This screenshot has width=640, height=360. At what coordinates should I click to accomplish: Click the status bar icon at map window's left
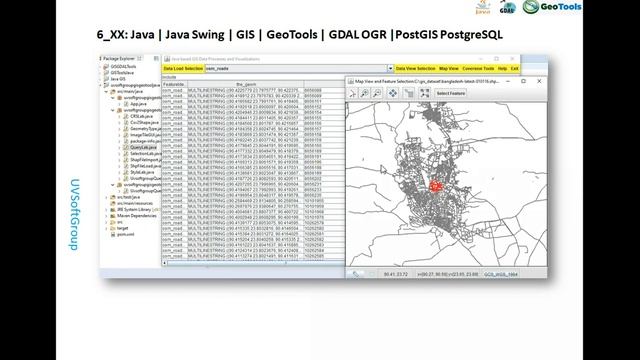click(x=356, y=274)
